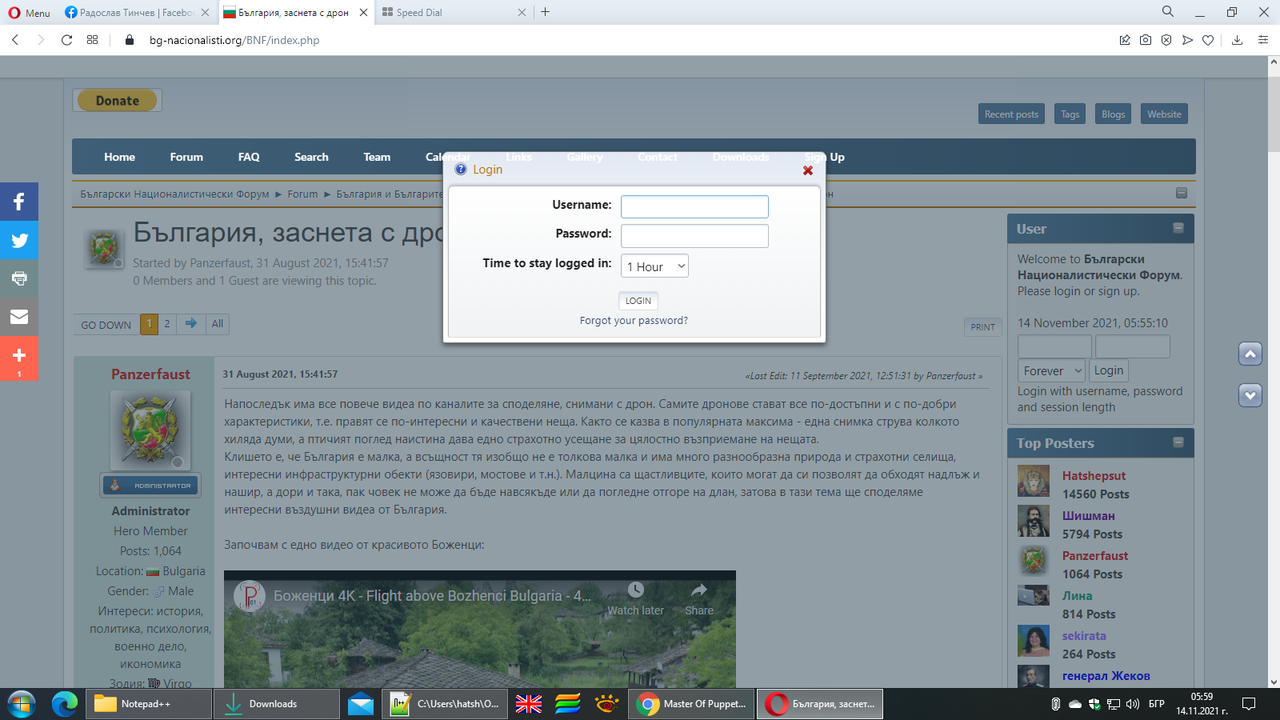Bookmark page with the heart icon
The width and height of the screenshot is (1280, 720).
click(1208, 40)
